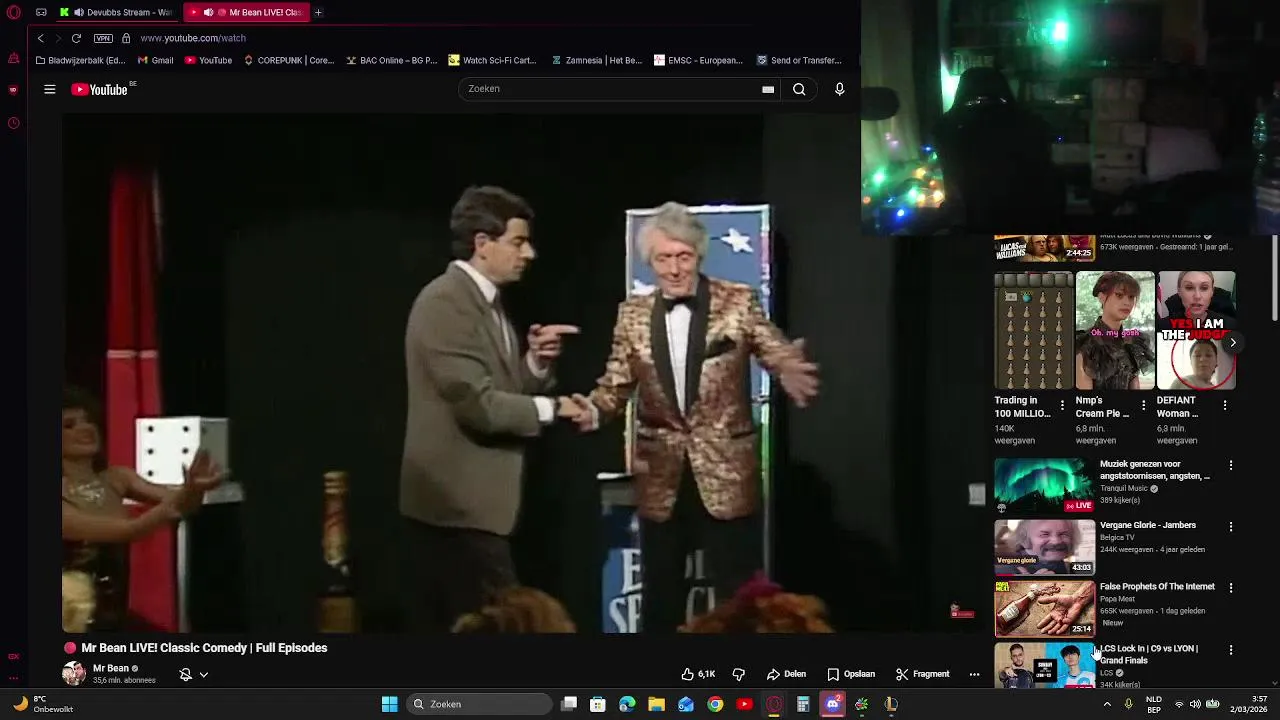Open BAC Online bookmark
The image size is (1280, 720).
tap(392, 60)
